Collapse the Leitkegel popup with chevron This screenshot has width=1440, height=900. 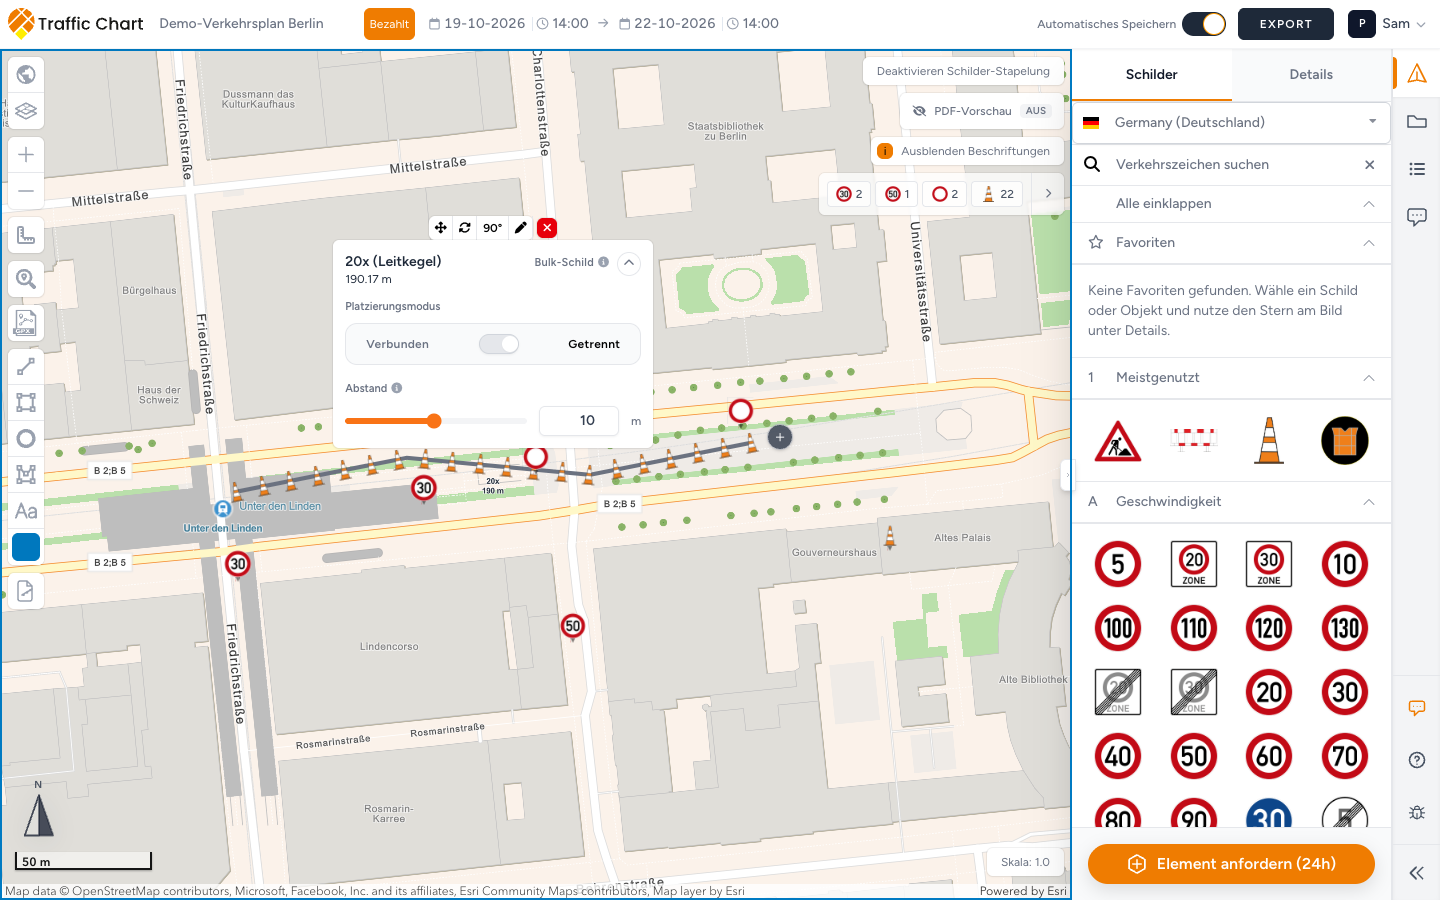[x=628, y=263]
